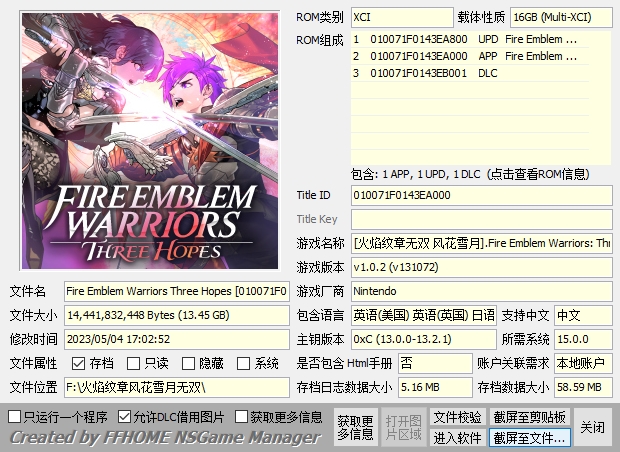Check the 获取更多信息 checkbox
Screen dimensions: 620x452
tap(241, 416)
